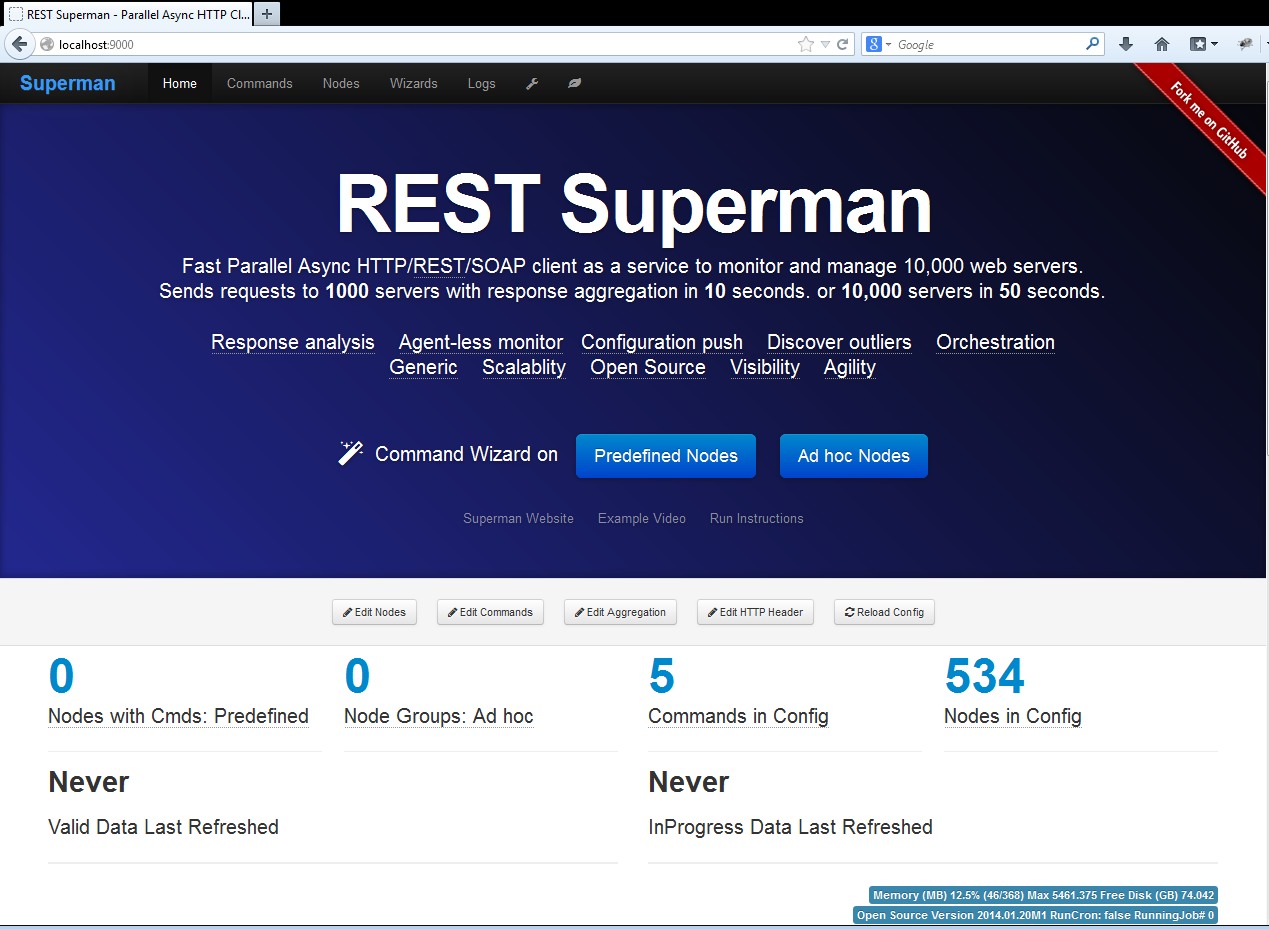
Task: Reload the page with the refresh icon
Action: tap(843, 44)
